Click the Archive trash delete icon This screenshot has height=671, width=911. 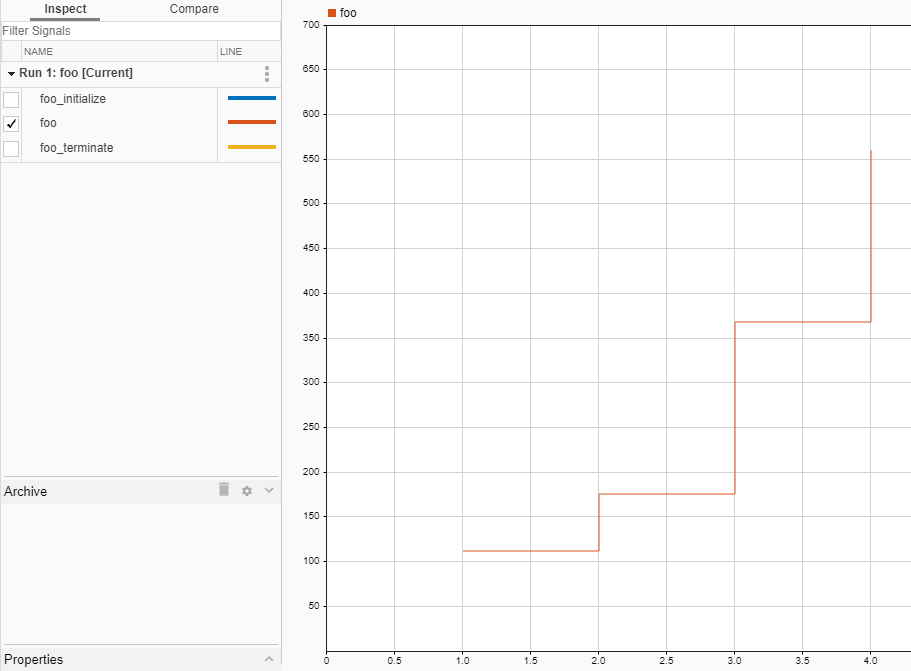(224, 490)
